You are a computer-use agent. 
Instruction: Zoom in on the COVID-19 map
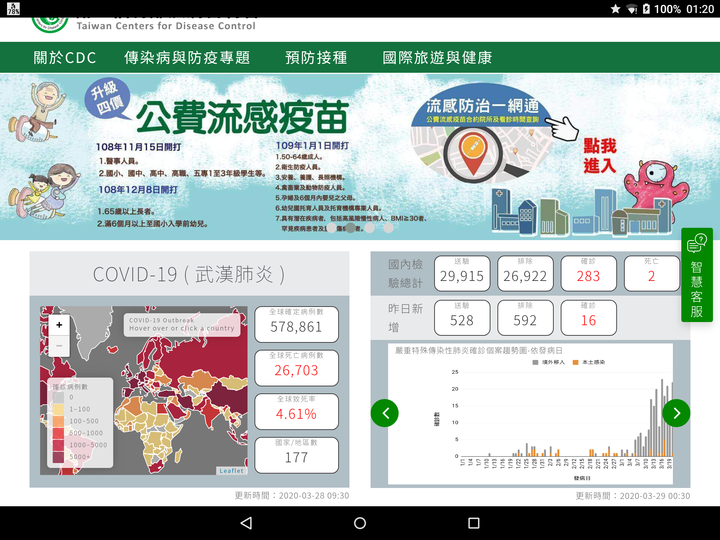pyautogui.click(x=59, y=325)
